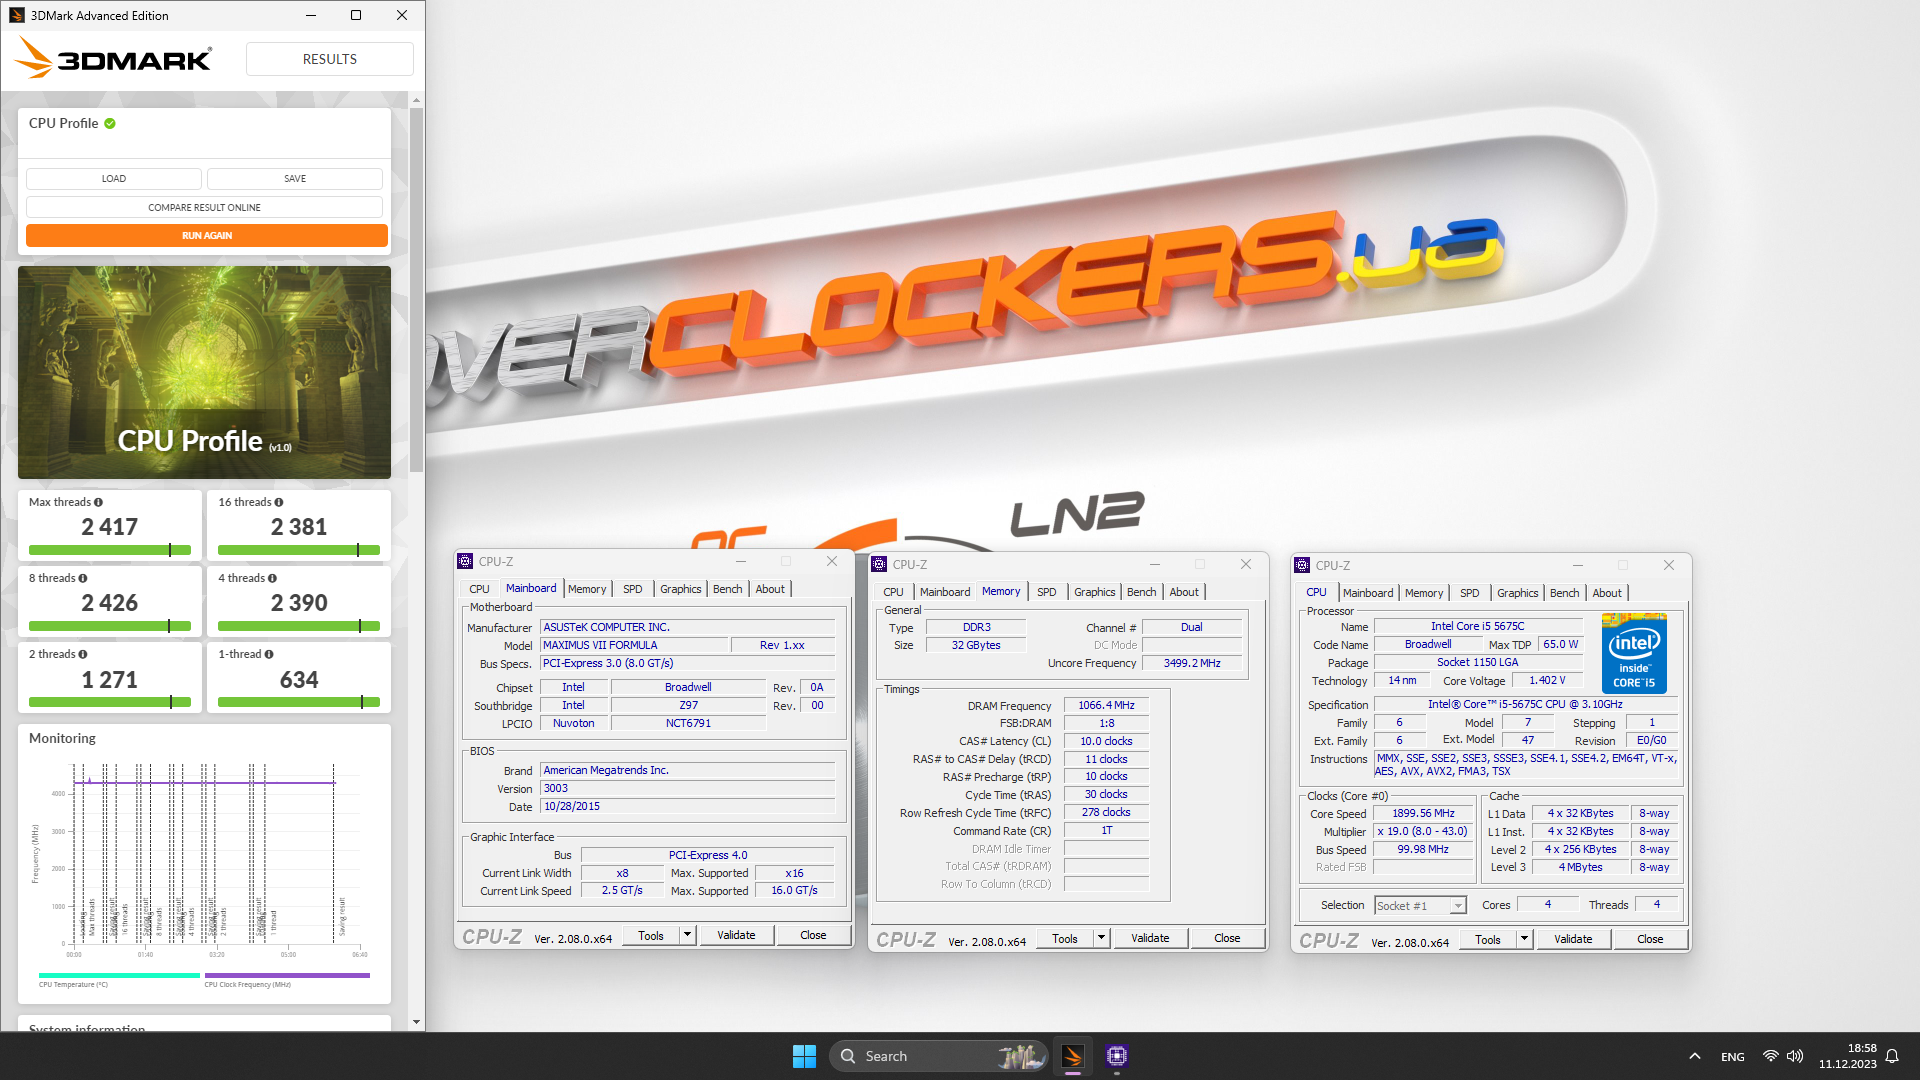
Task: Click CPU-Z icon in CPU window title
Action: [x=1302, y=565]
